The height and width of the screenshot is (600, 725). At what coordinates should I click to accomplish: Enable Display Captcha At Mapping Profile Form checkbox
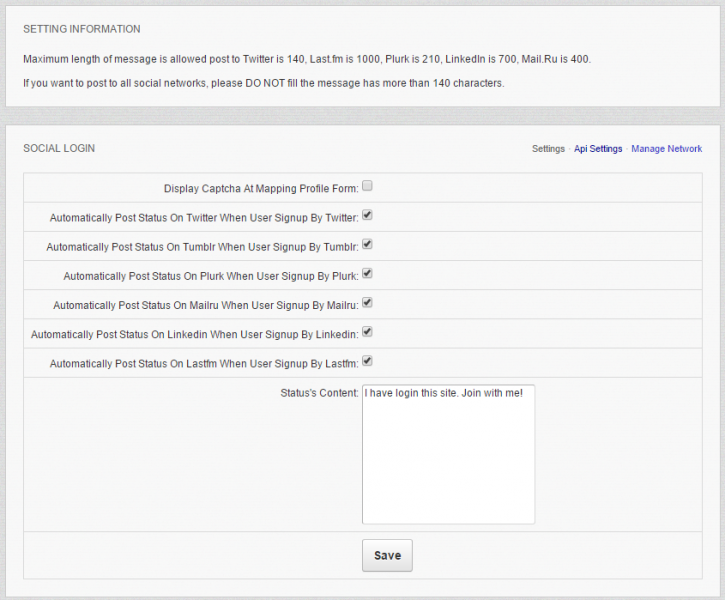tap(367, 186)
